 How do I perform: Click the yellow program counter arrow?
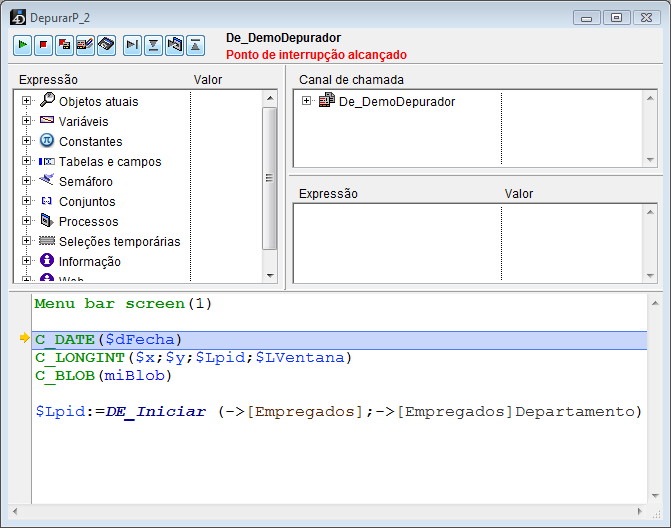click(24, 339)
